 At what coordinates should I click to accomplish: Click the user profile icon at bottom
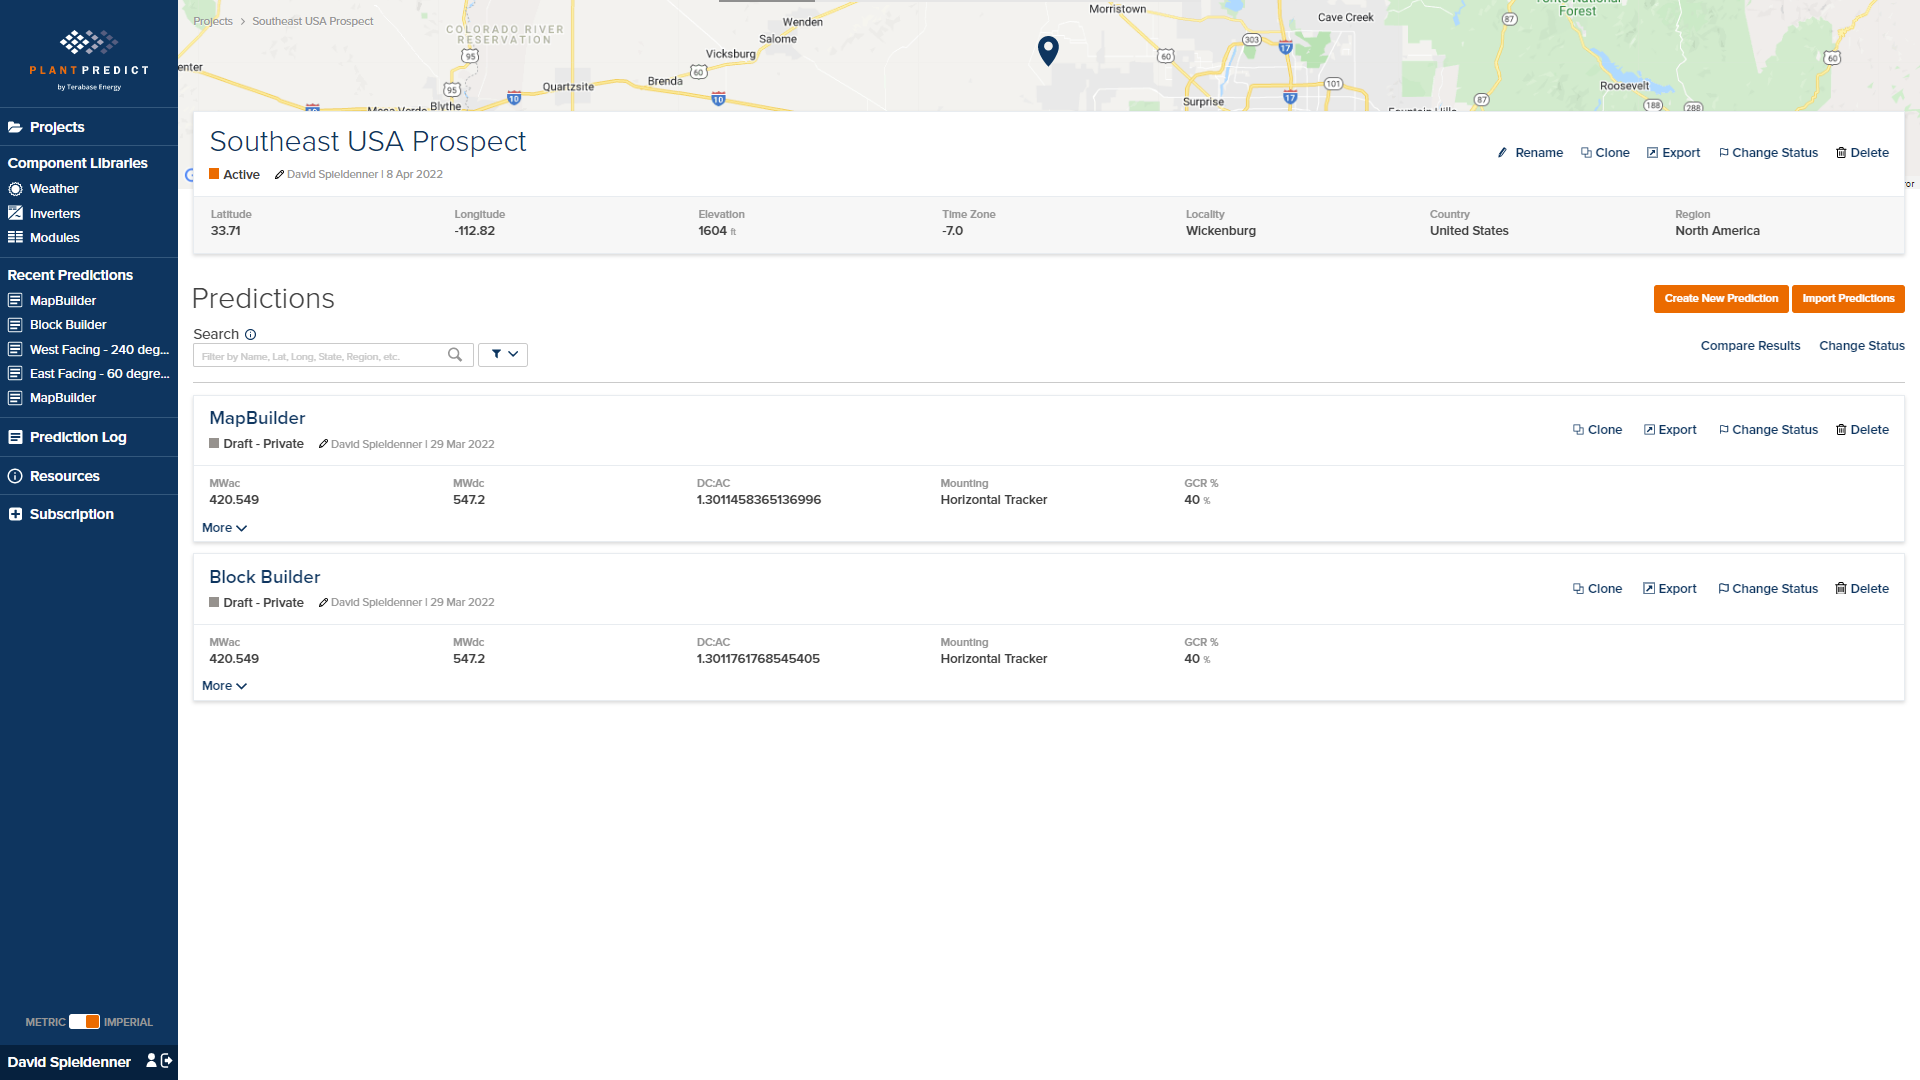point(151,1061)
